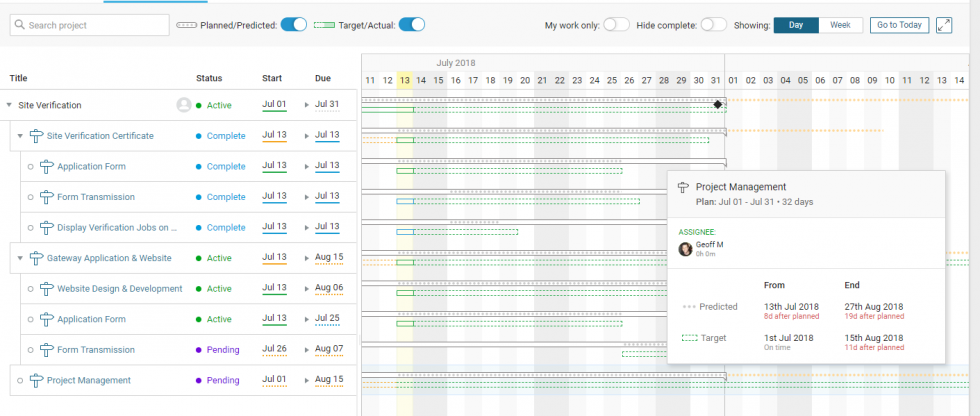Click Pending status of Project Management row

218,380
